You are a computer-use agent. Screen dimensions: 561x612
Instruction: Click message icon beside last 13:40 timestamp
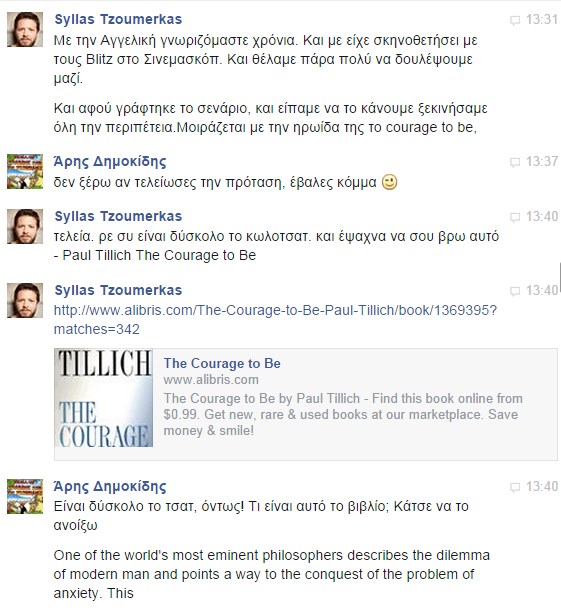point(515,487)
